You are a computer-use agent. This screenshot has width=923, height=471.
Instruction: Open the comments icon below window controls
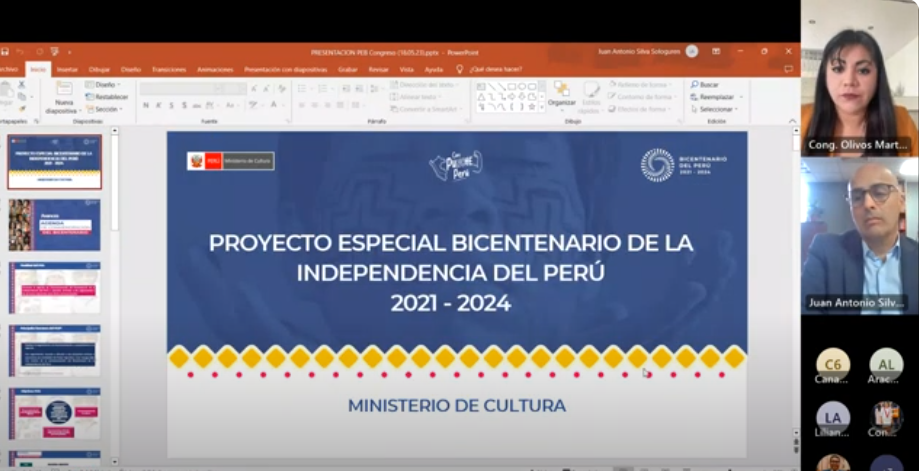pyautogui.click(x=789, y=69)
